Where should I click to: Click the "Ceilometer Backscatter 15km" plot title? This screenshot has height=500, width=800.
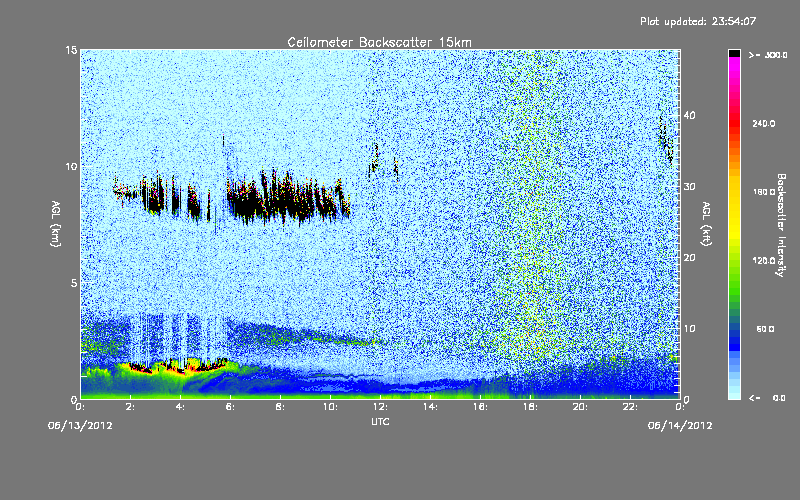[379, 42]
